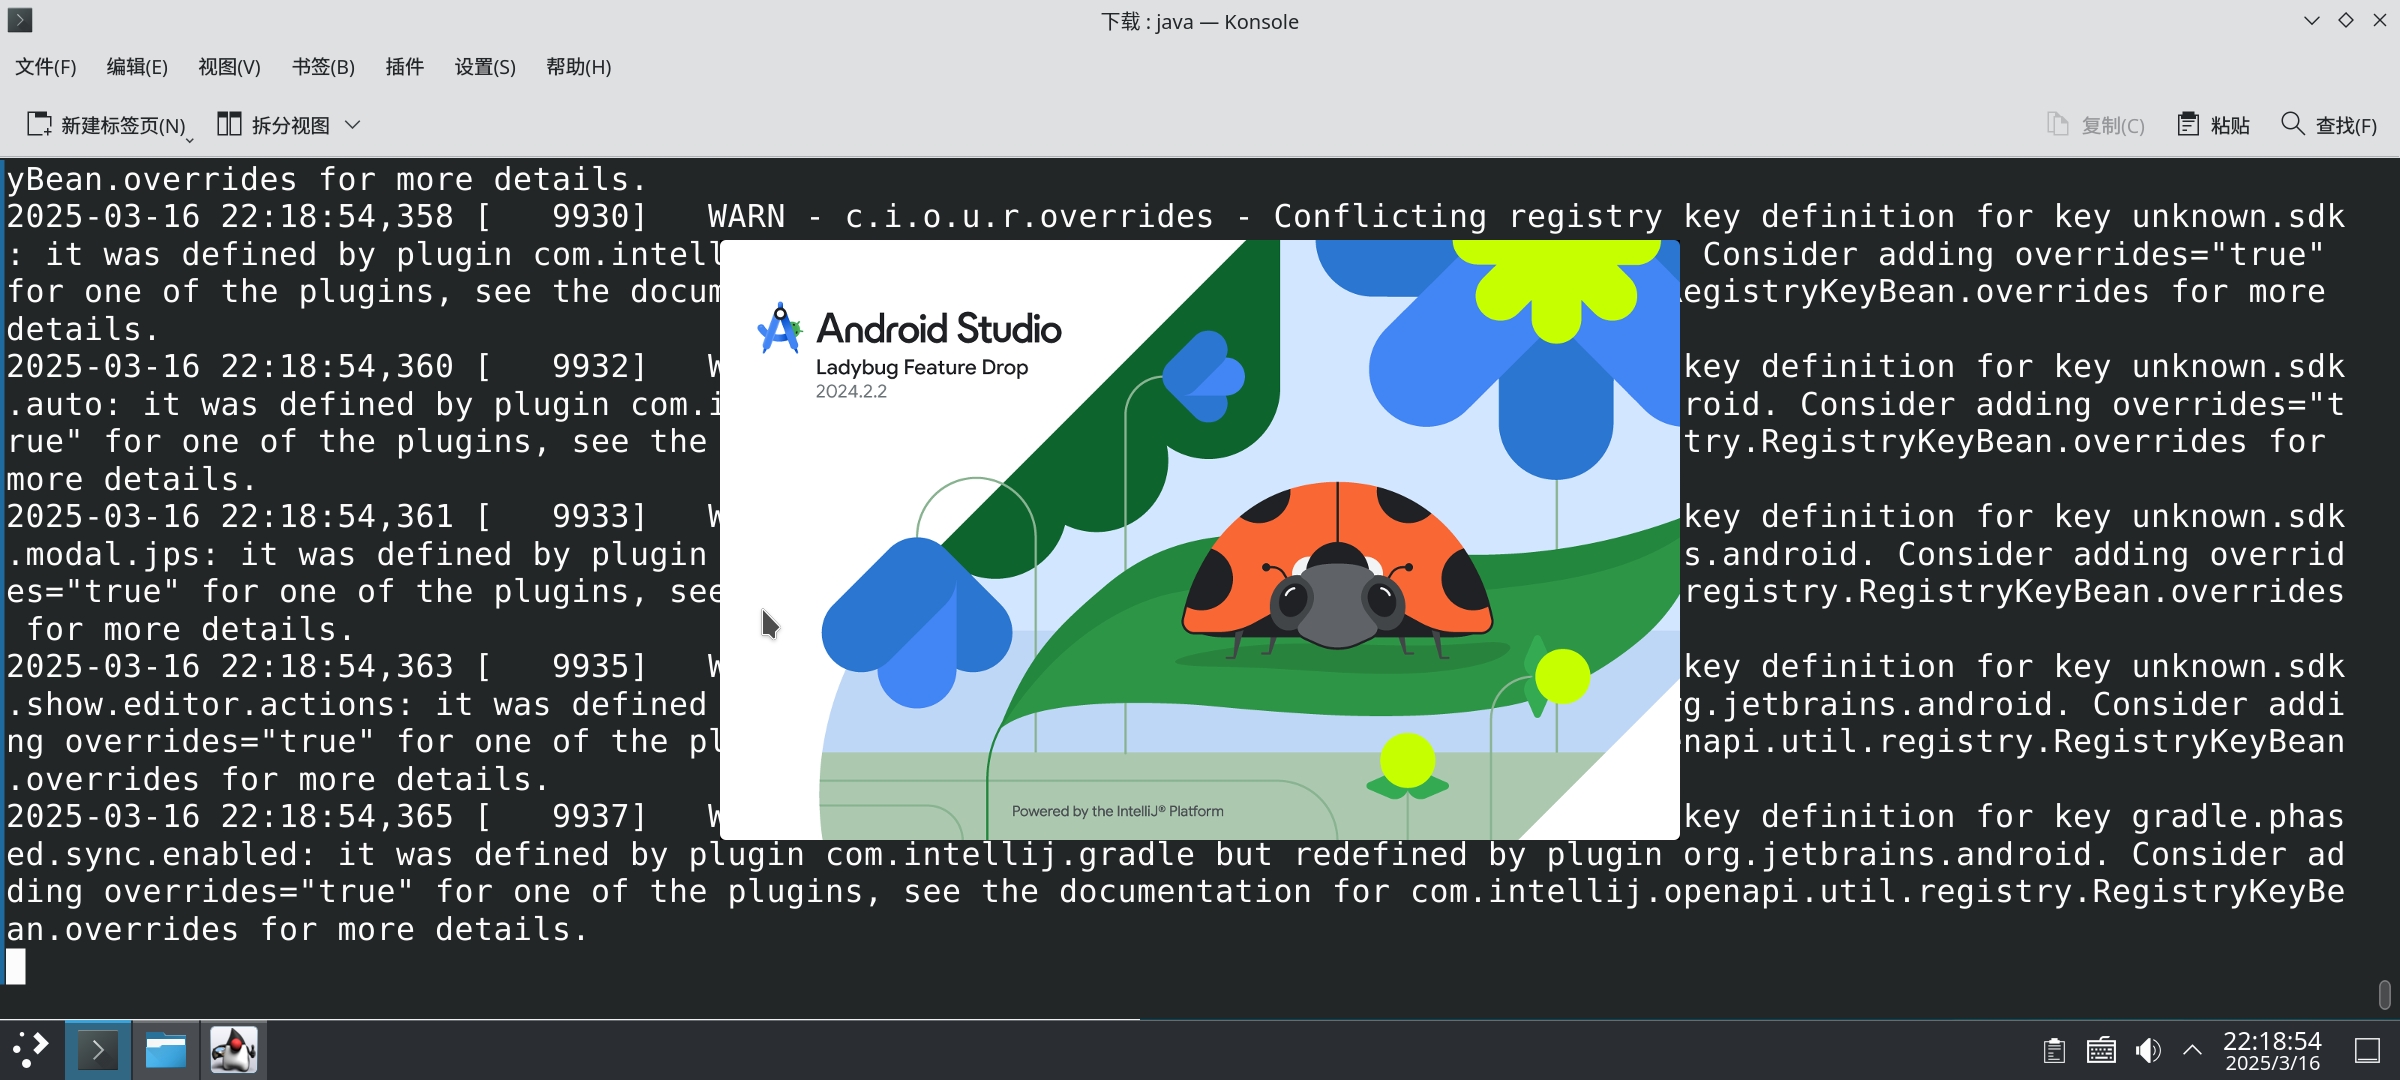Open the Find search tool
The image size is (2400, 1080).
tap(2328, 124)
